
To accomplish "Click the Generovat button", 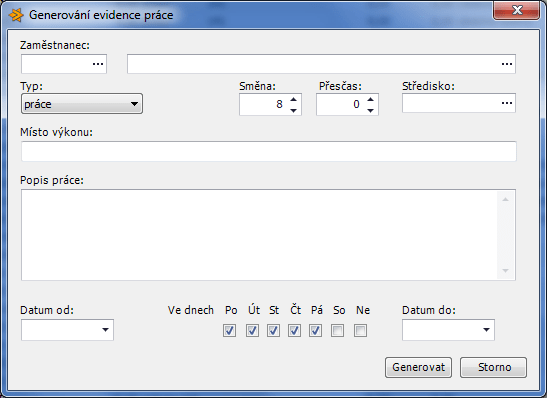I will pyautogui.click(x=418, y=367).
